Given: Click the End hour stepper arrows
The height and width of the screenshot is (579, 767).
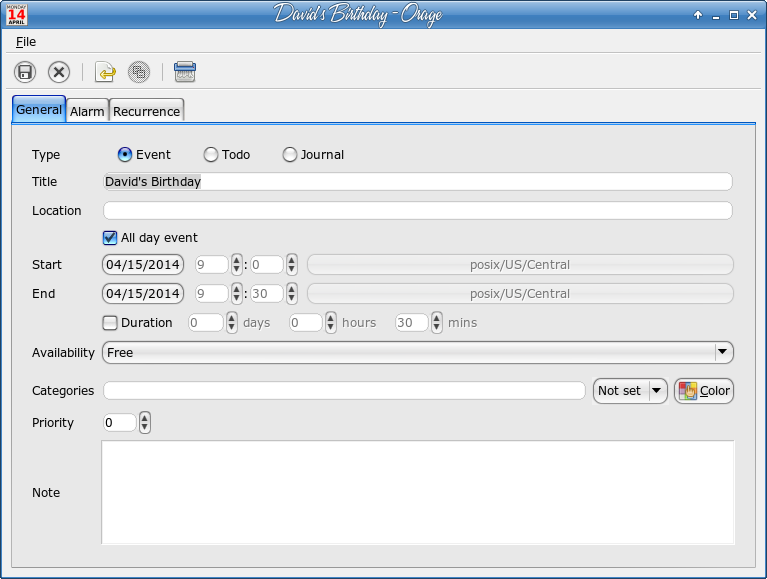Looking at the screenshot, I should coord(237,293).
